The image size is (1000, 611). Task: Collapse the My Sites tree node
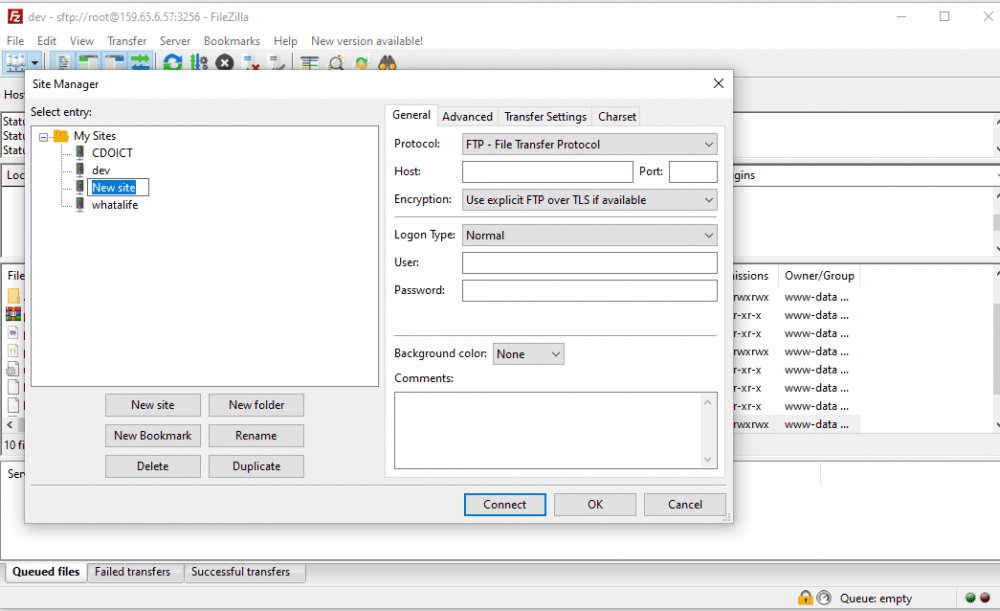43,136
